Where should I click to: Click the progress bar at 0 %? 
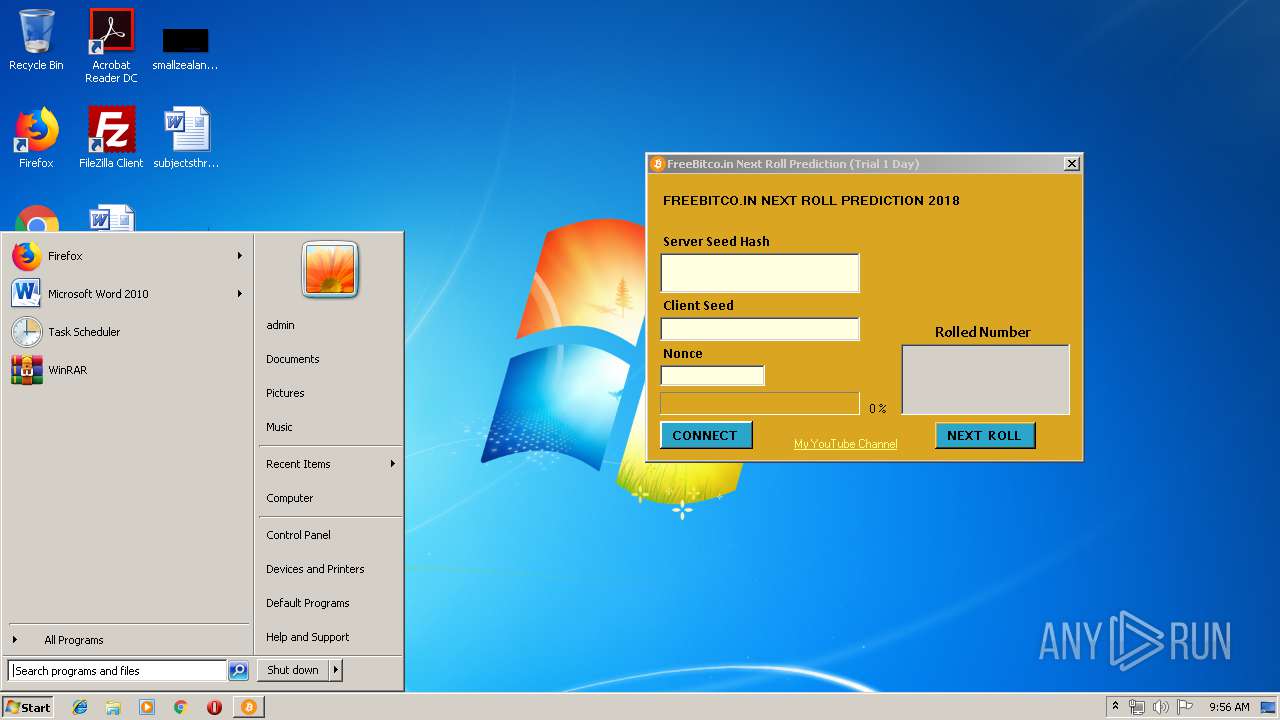tap(760, 404)
